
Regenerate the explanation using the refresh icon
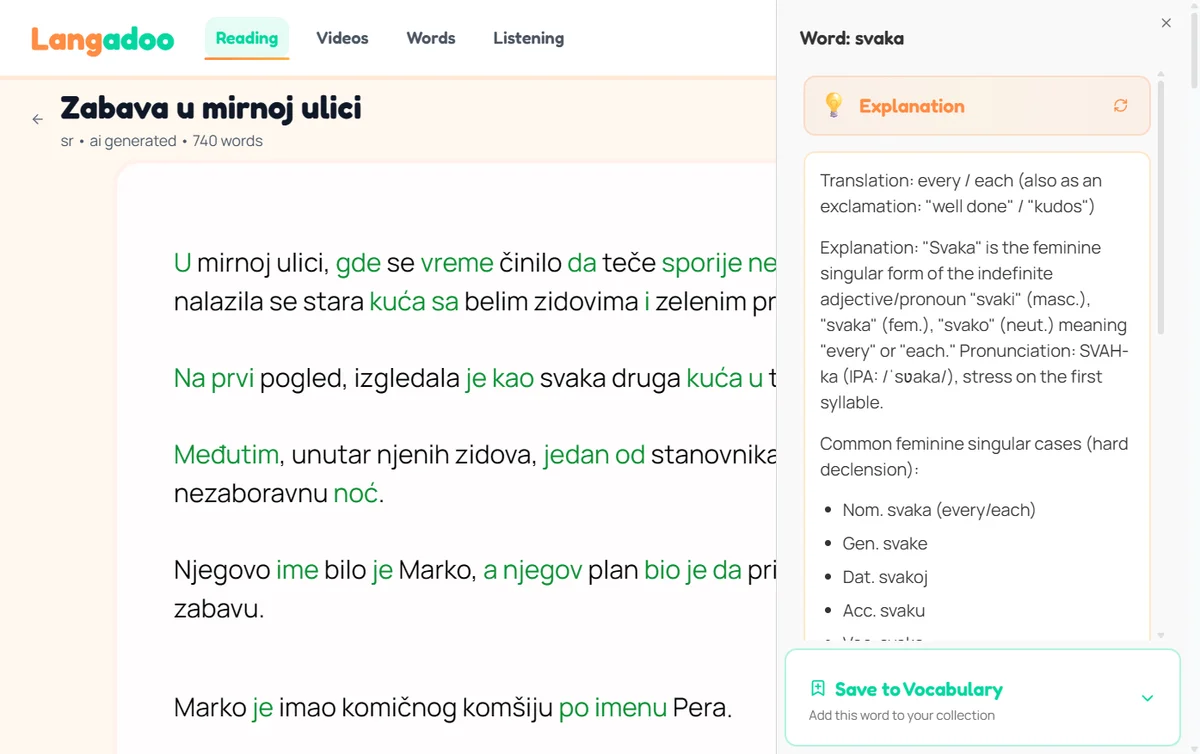(1120, 105)
